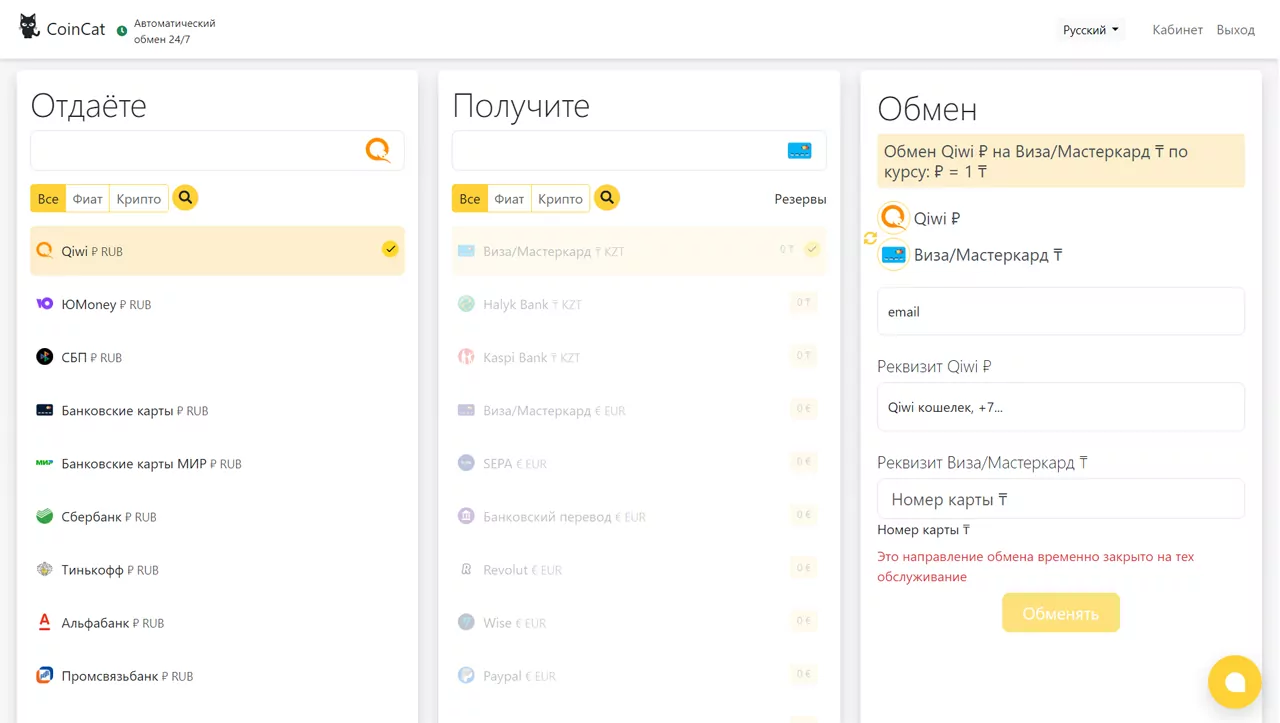Click the Тинькофф crest icon
Screen dimensions: 1280x723
click(x=44, y=569)
